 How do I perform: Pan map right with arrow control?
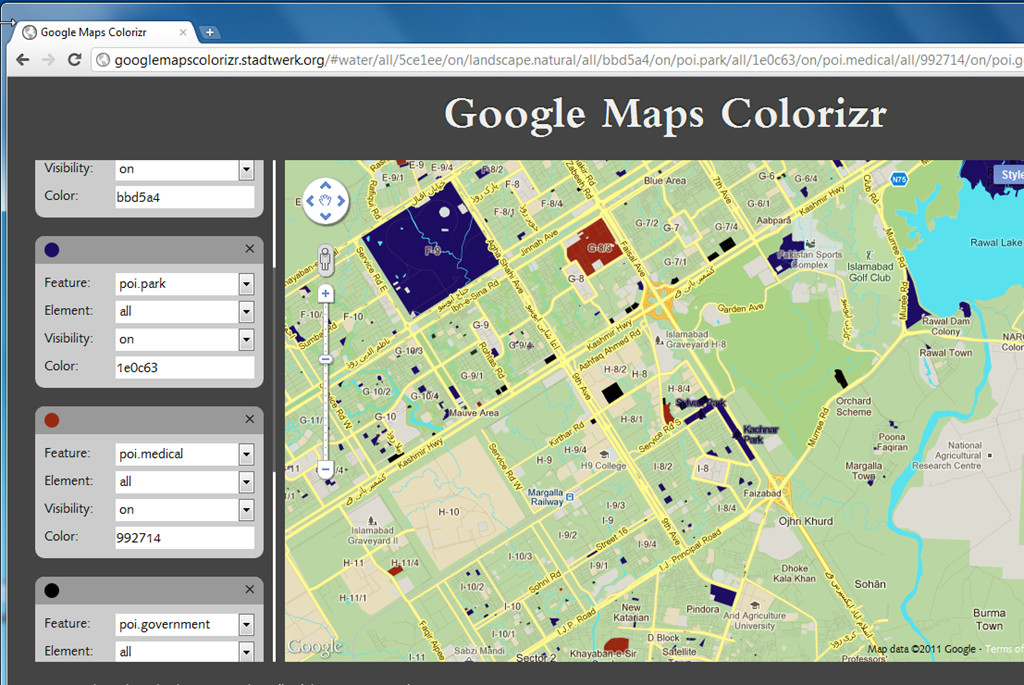click(x=340, y=201)
